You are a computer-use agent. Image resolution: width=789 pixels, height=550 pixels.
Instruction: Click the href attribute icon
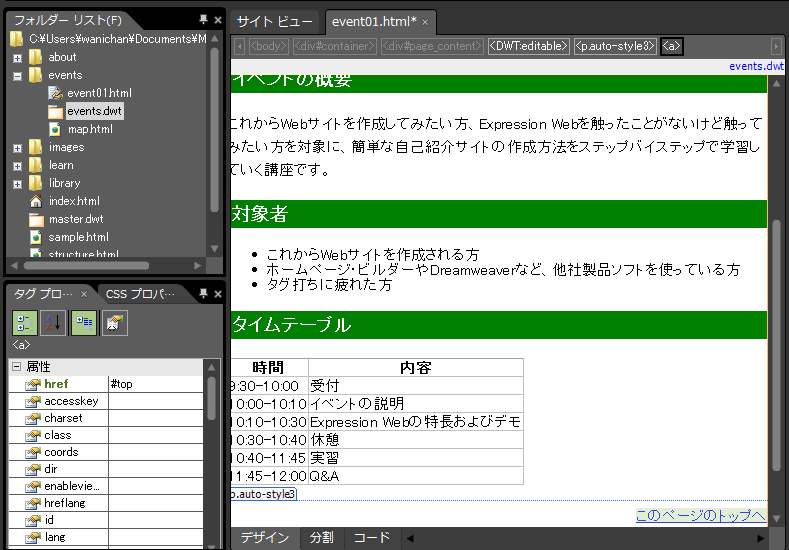(x=33, y=384)
